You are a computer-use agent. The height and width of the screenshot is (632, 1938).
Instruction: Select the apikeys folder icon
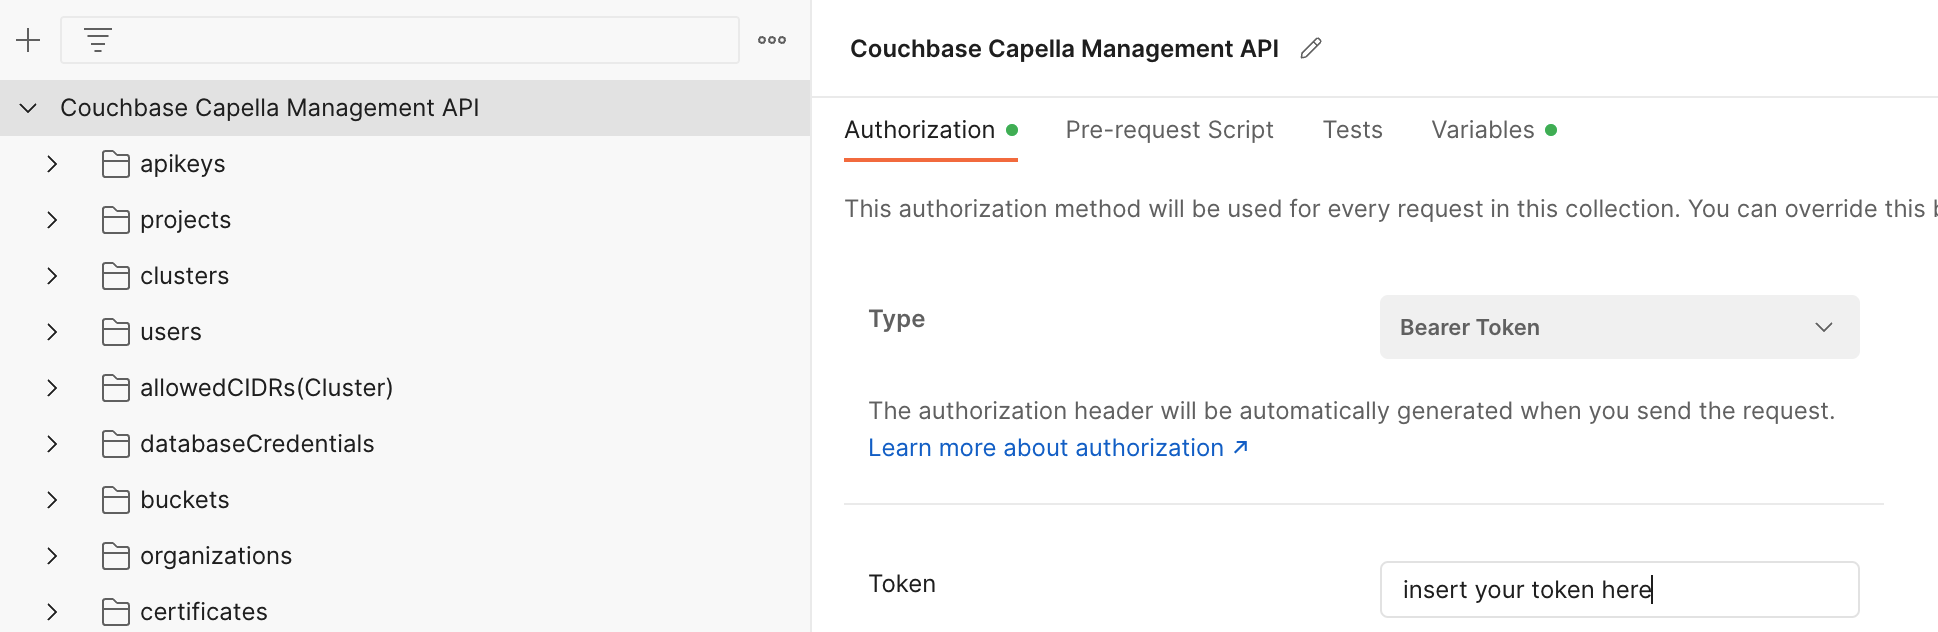115,163
